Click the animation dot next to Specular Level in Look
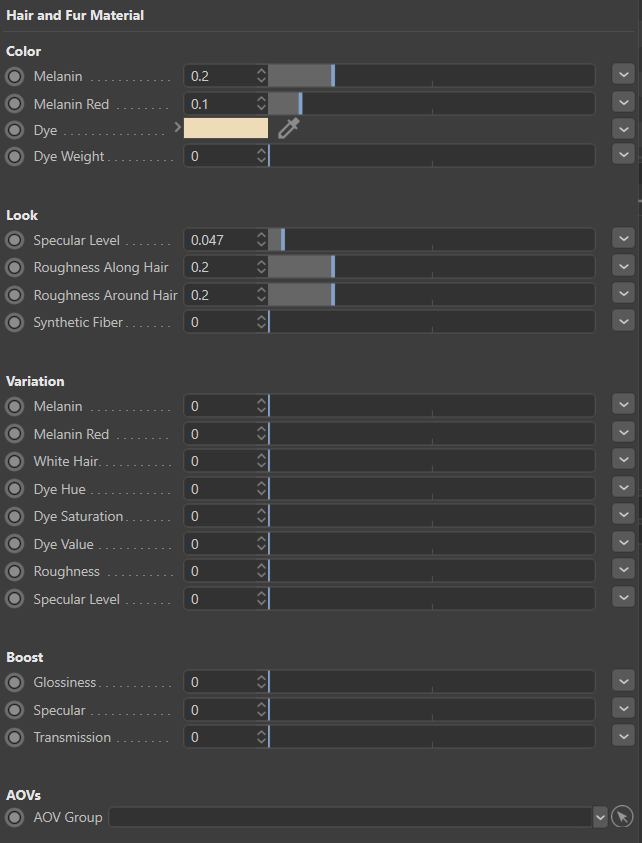 click(15, 240)
